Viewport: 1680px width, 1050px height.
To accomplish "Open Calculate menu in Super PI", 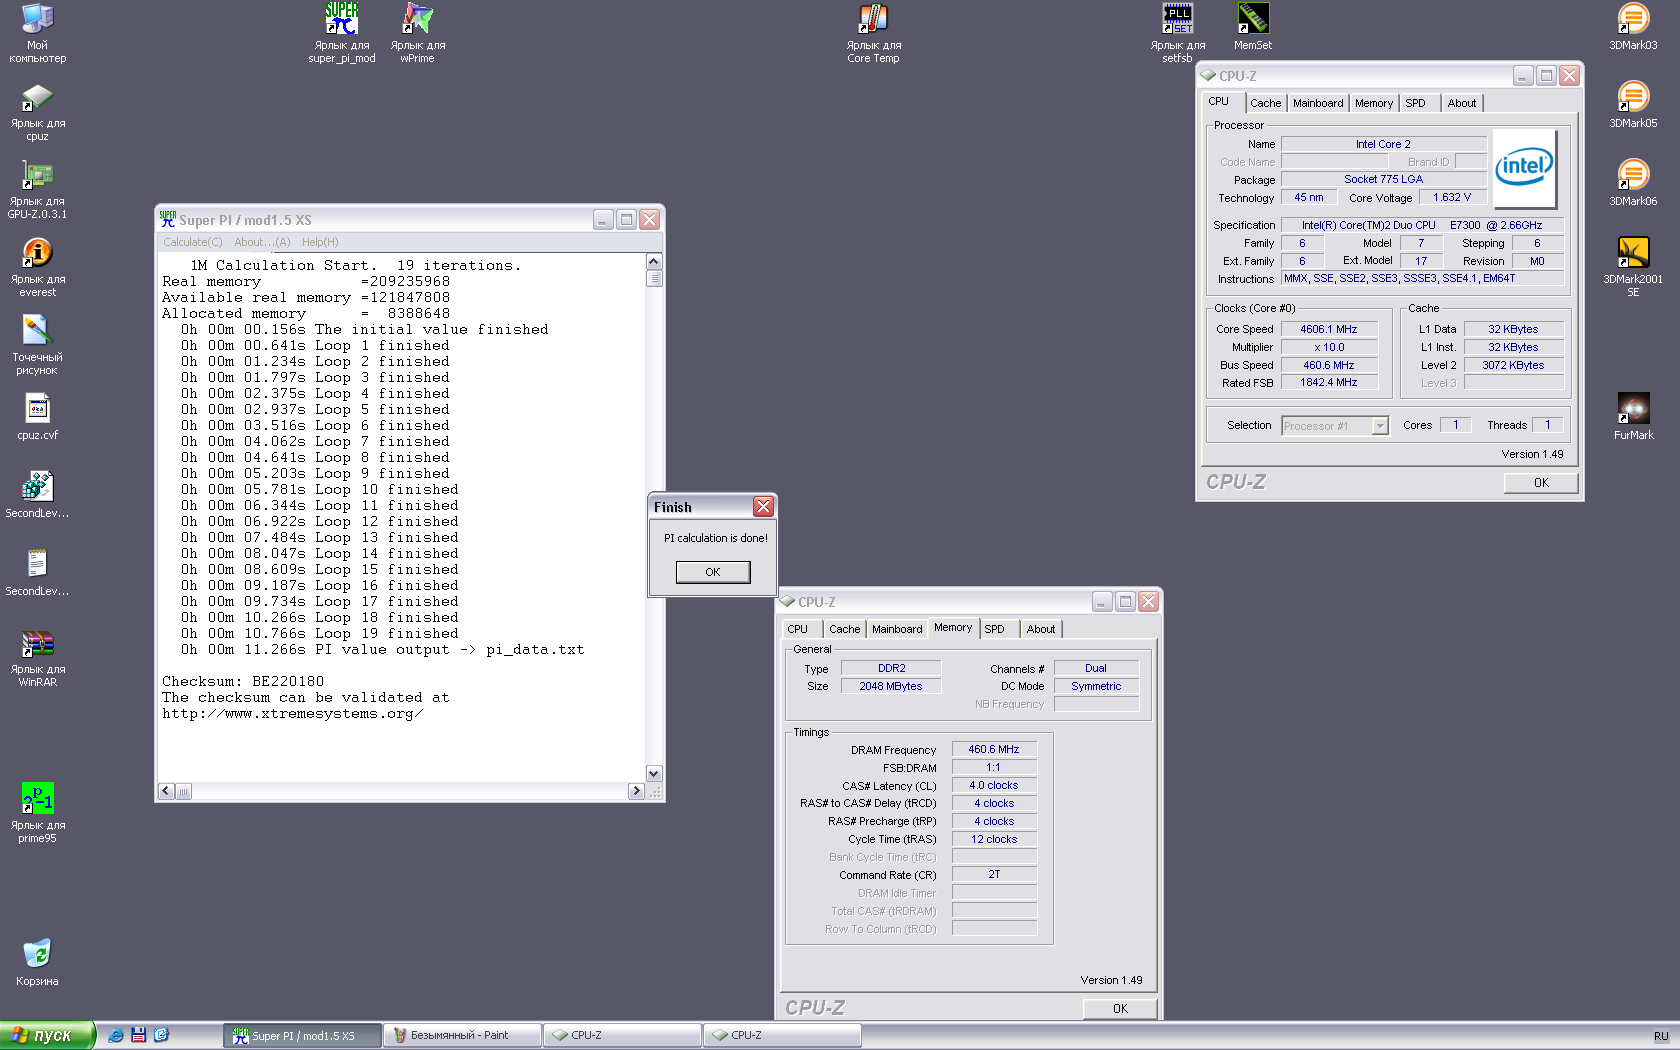I will [x=192, y=242].
